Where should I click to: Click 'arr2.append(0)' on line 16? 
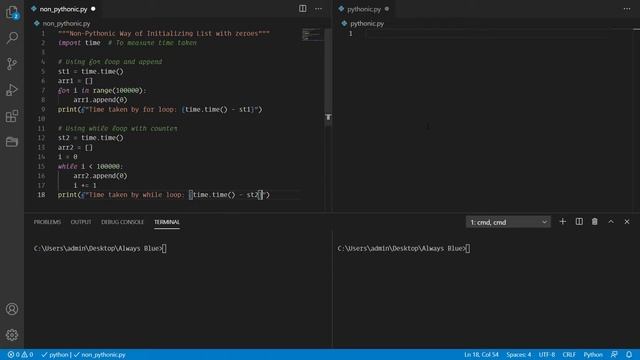[x=100, y=176]
